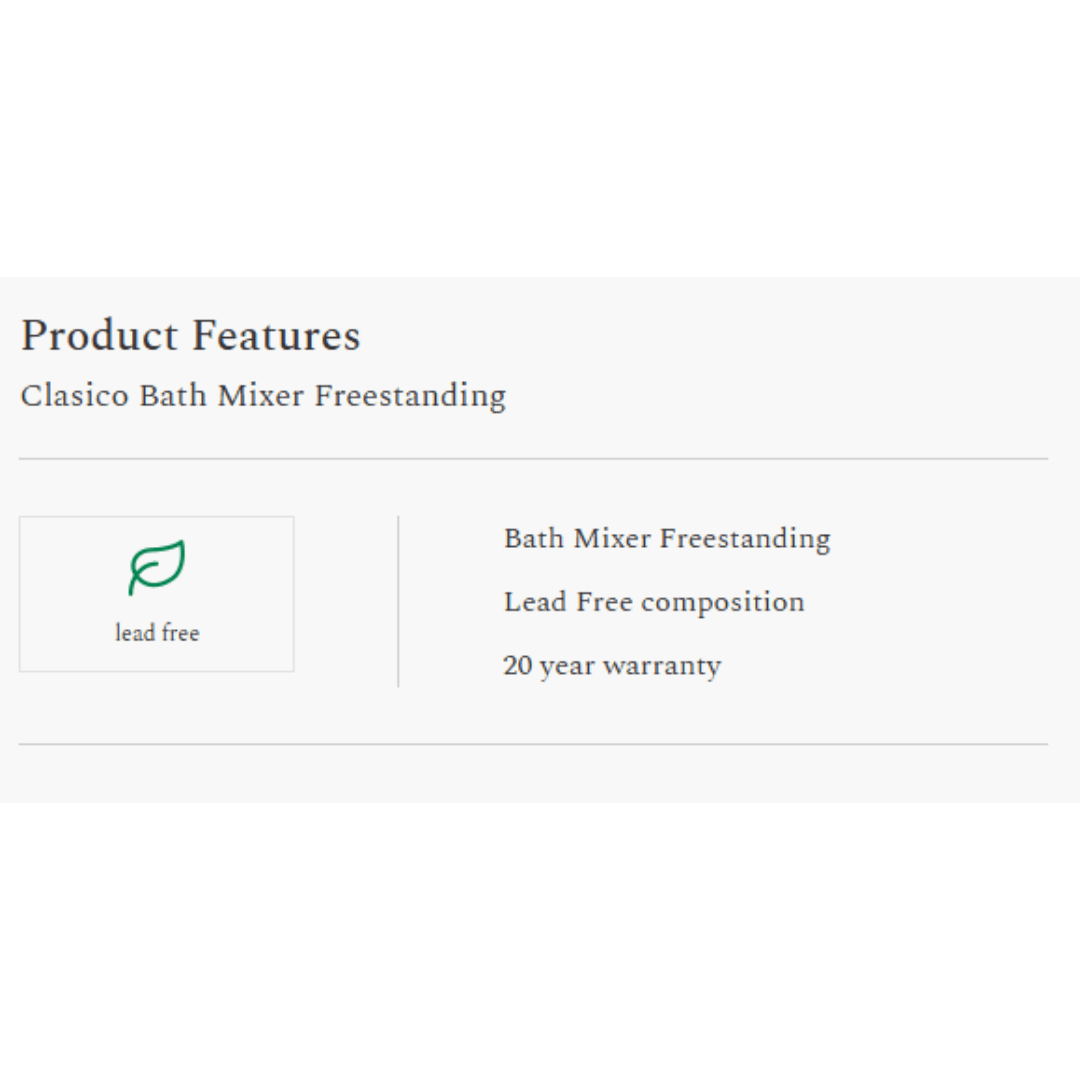Viewport: 1080px width, 1080px height.
Task: Click the black area below the features panel
Action: (540, 940)
